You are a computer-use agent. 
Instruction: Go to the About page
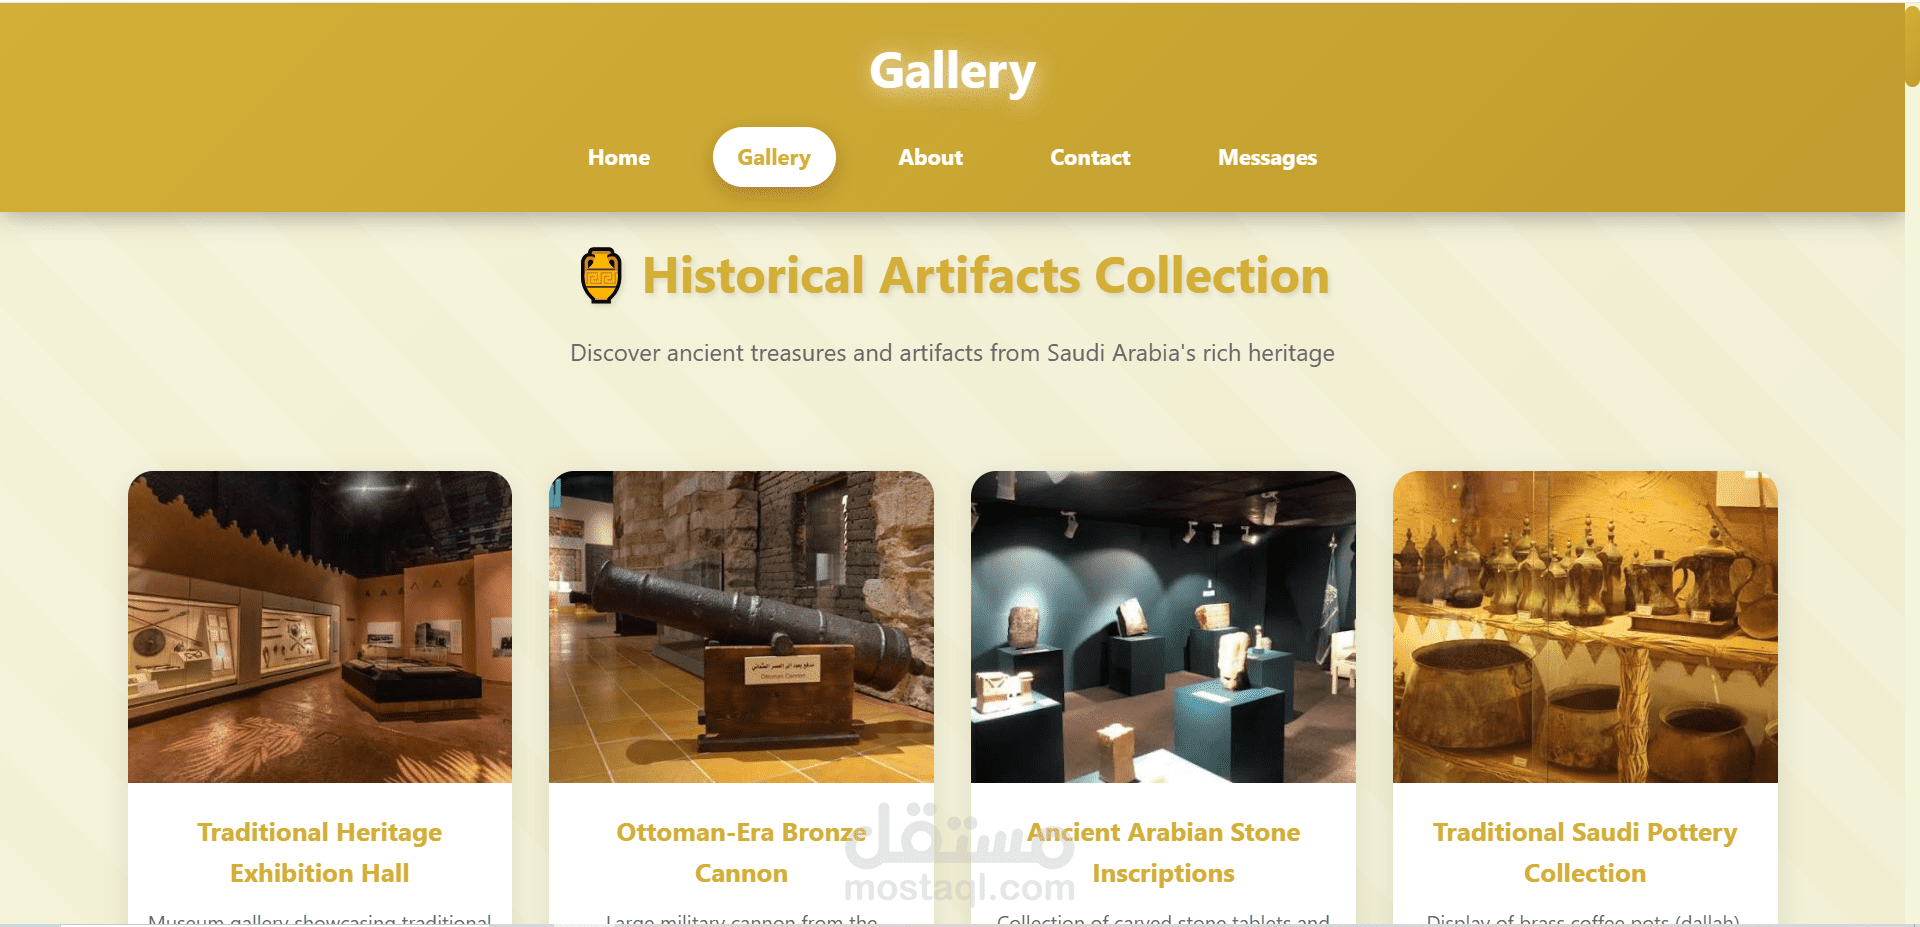click(x=930, y=158)
